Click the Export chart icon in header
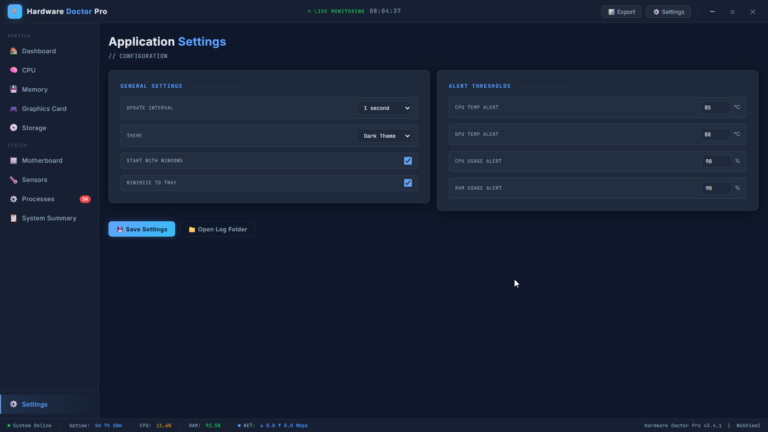The image size is (768, 432). 611,12
